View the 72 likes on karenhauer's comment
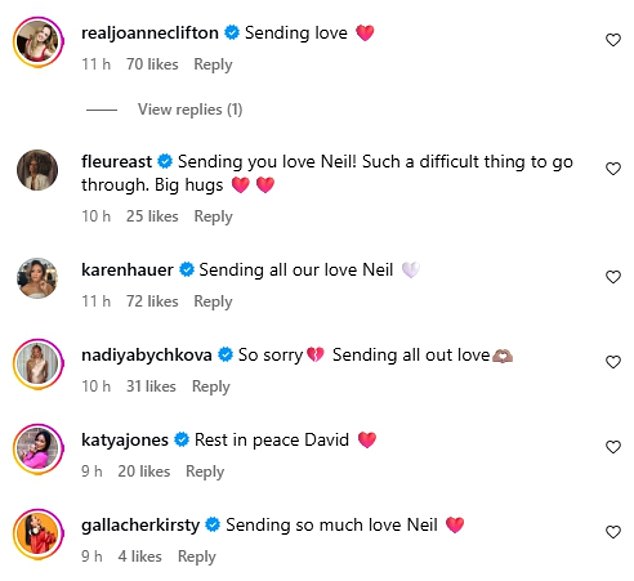Viewport: 634px width, 581px height. click(152, 301)
